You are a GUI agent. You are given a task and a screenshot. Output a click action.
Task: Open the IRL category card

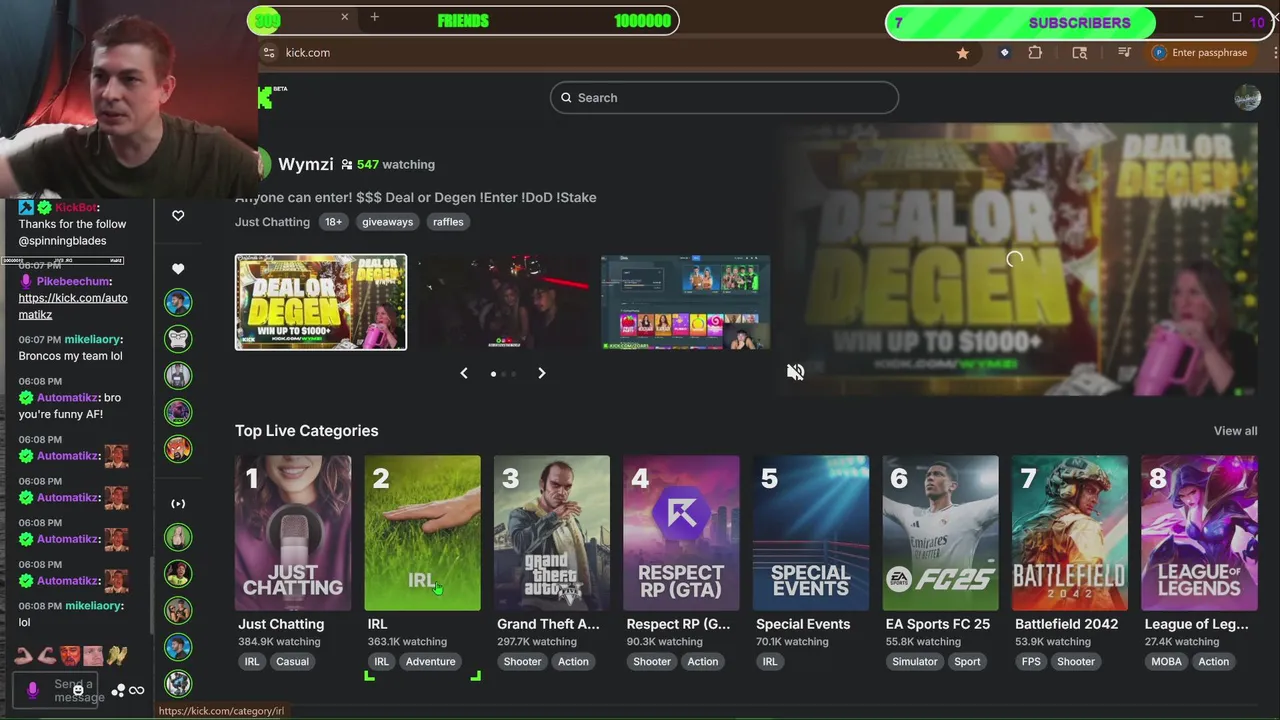click(422, 533)
